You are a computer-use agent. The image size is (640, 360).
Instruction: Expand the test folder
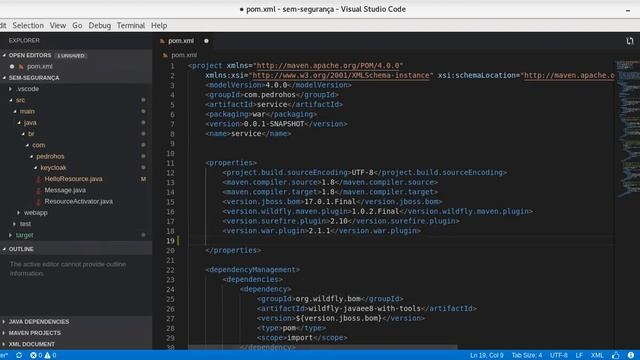tap(15, 224)
